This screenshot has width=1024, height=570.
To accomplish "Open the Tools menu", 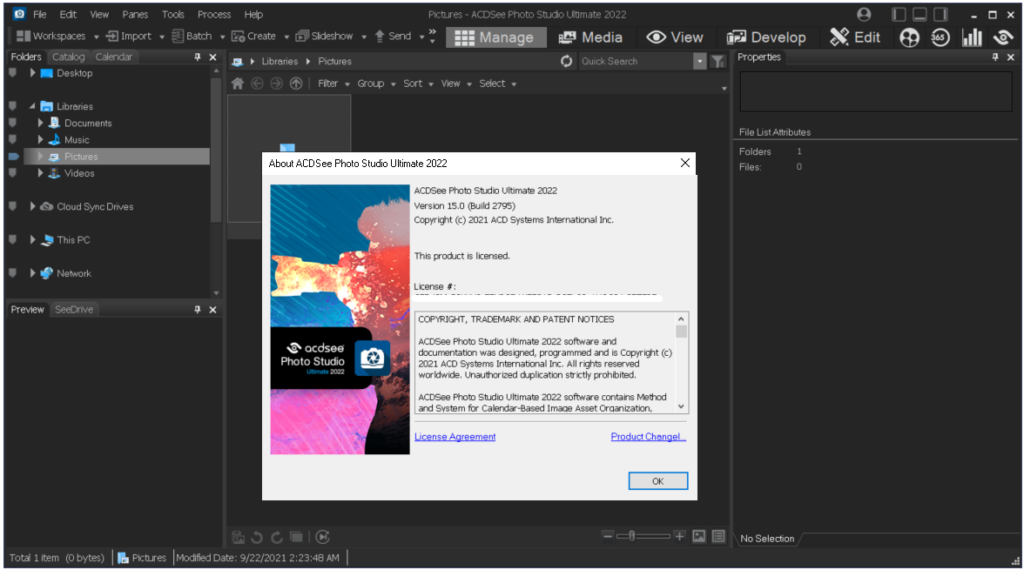I will click(173, 15).
